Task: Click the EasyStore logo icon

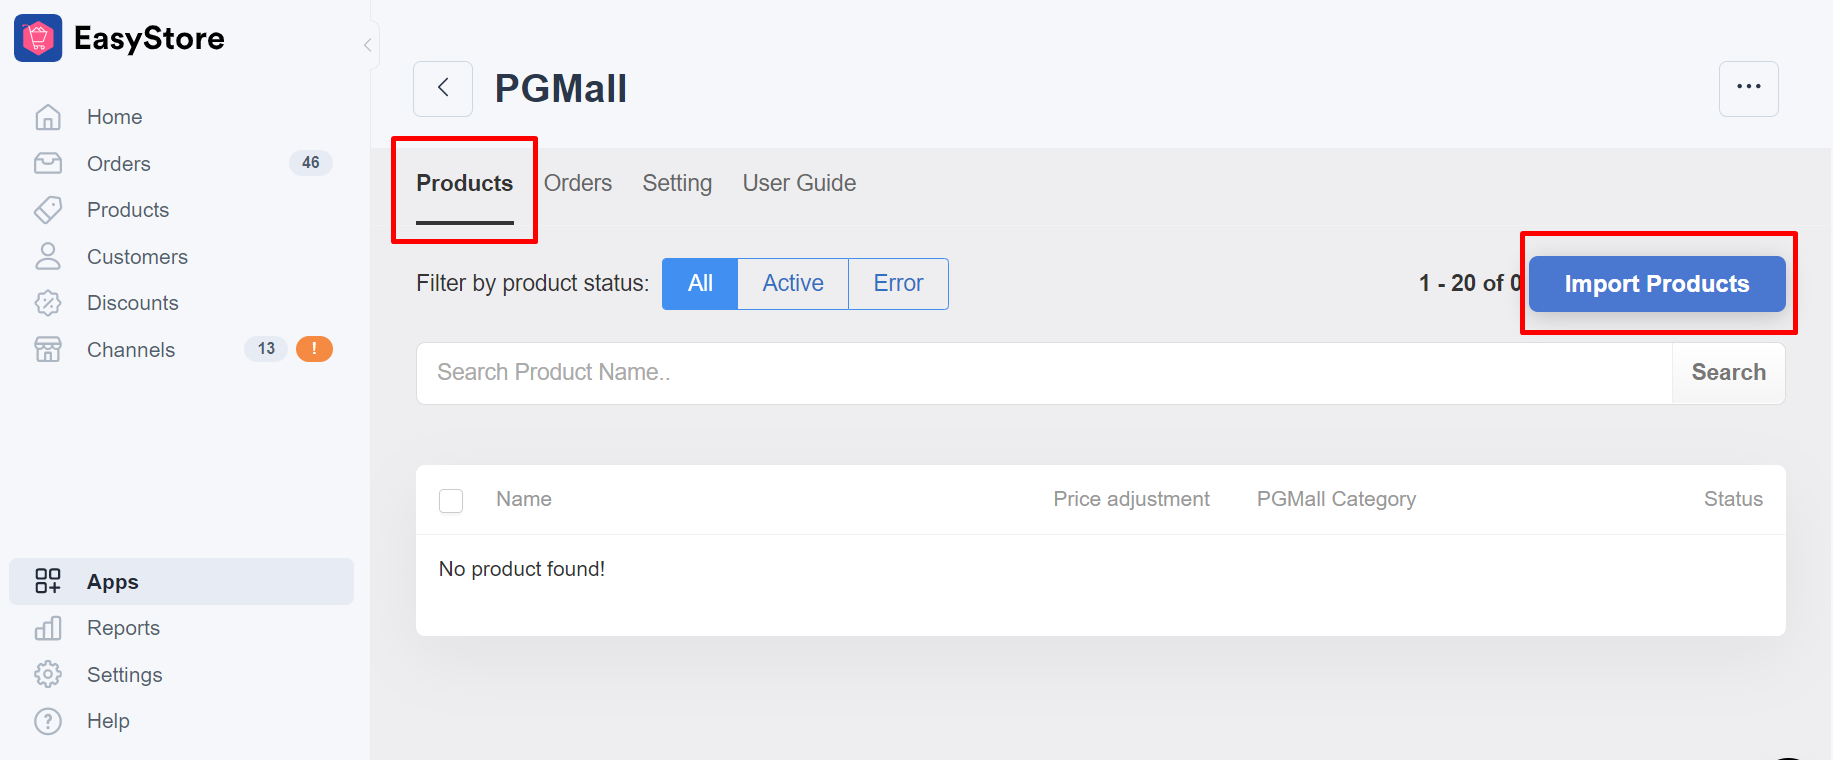Action: (38, 38)
